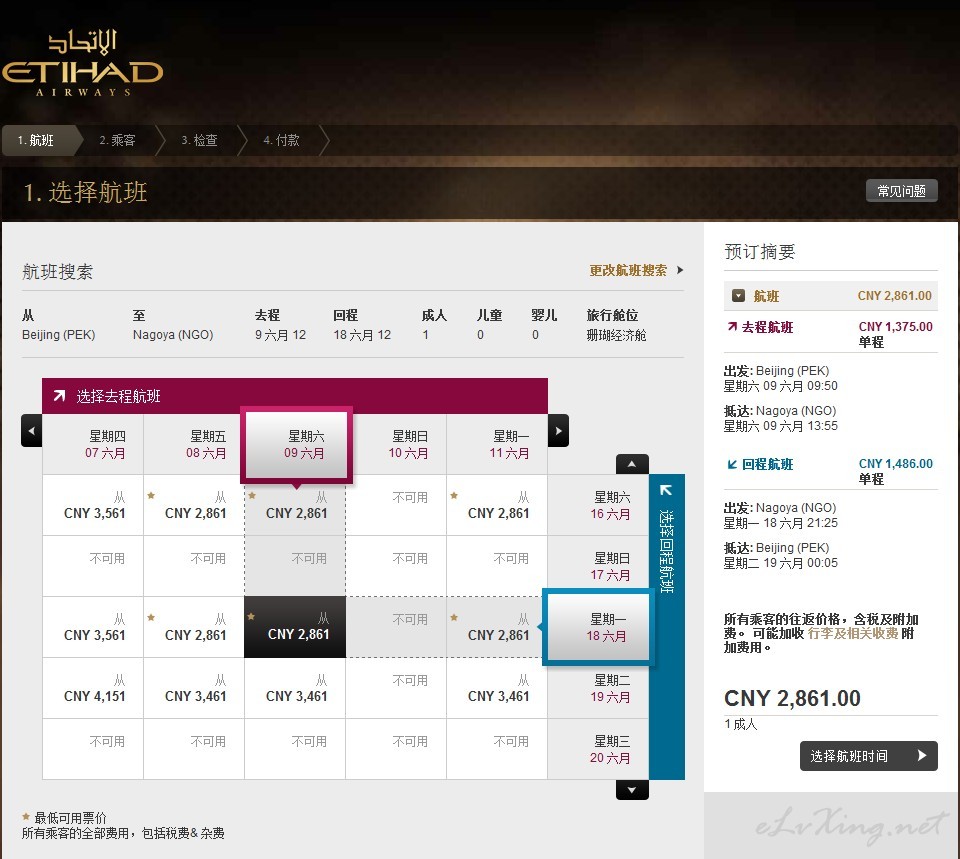The width and height of the screenshot is (960, 859).
Task: Click the 预订摘要 heading
Action: 760,252
